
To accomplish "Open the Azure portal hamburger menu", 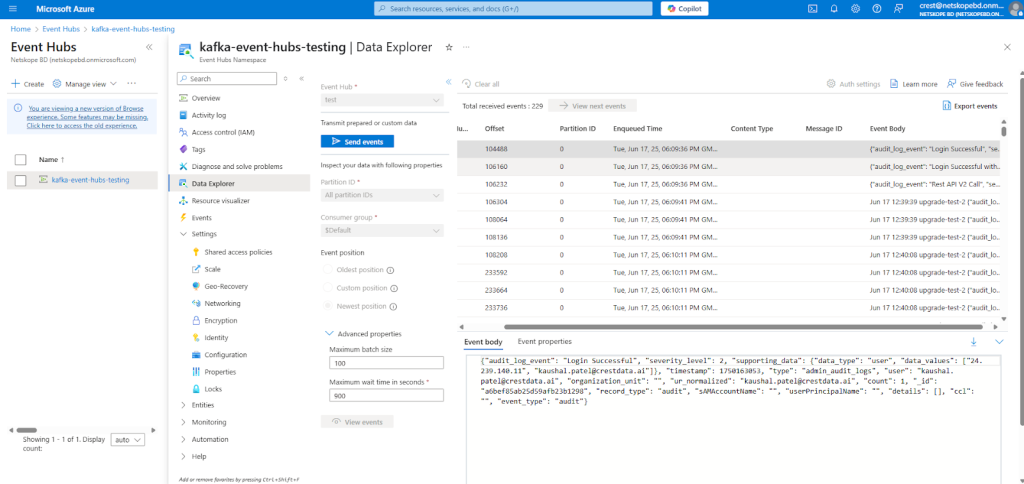I will tap(13, 8).
